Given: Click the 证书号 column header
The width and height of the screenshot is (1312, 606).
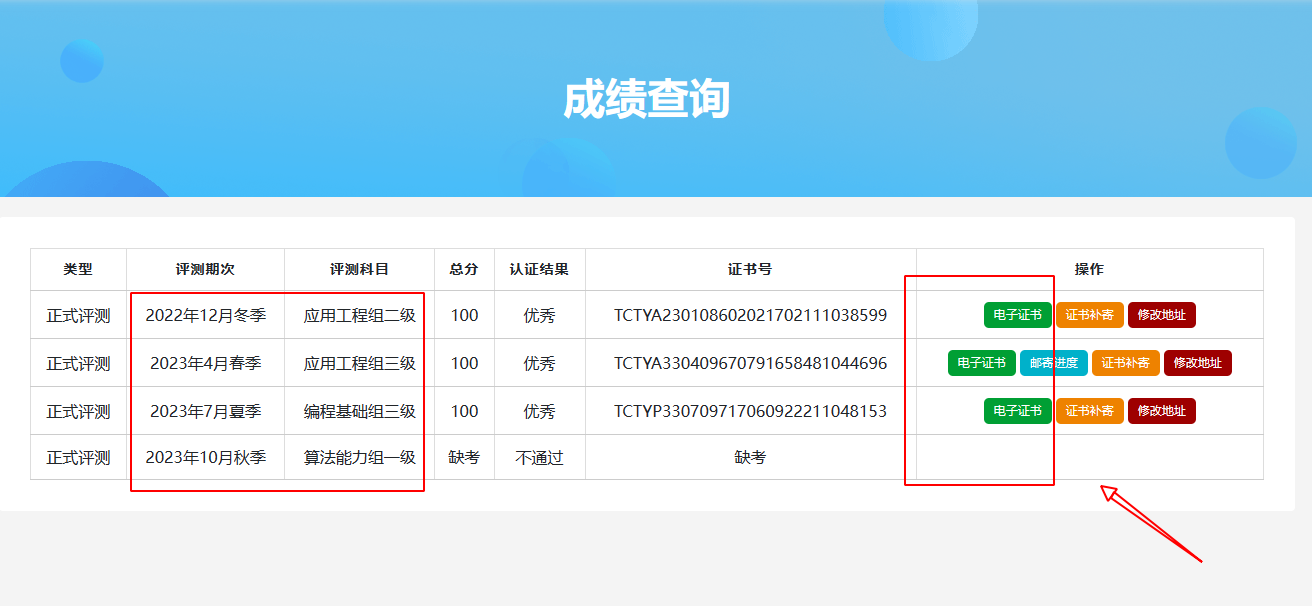Looking at the screenshot, I should coord(751,270).
